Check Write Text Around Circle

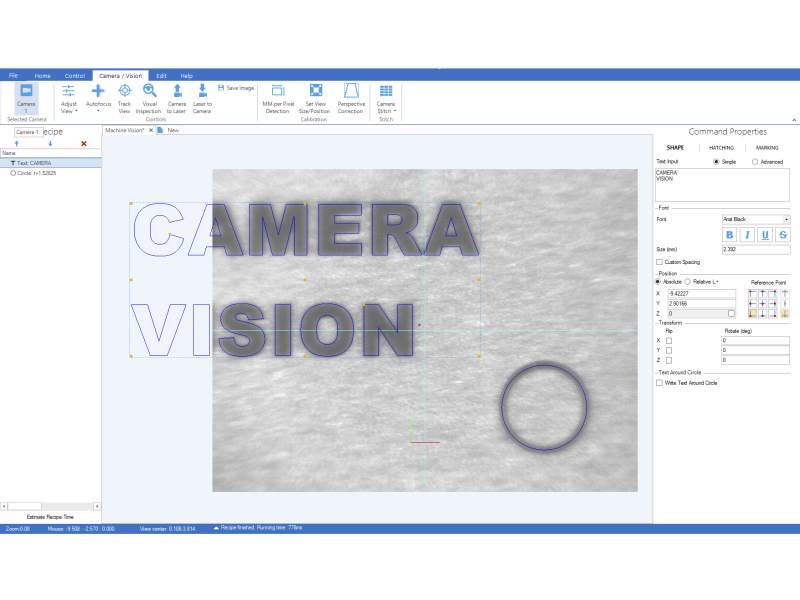(x=659, y=383)
